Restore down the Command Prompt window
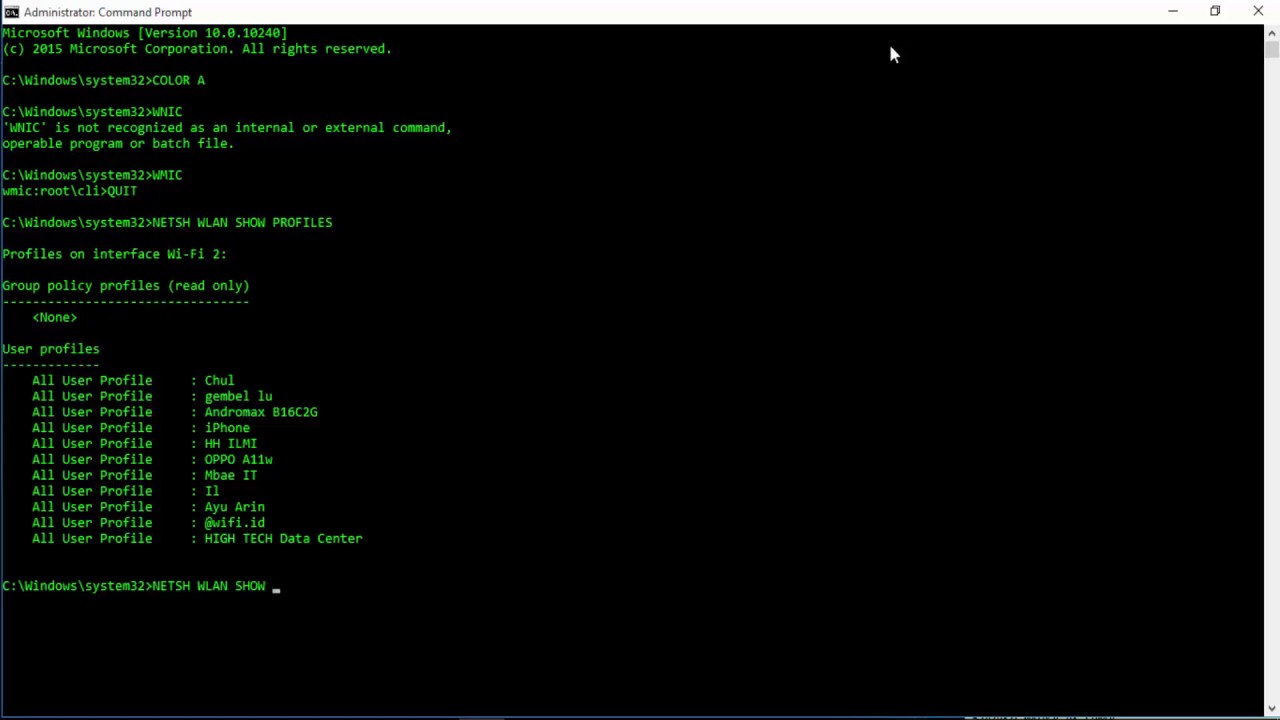This screenshot has height=720, width=1280. tap(1215, 12)
